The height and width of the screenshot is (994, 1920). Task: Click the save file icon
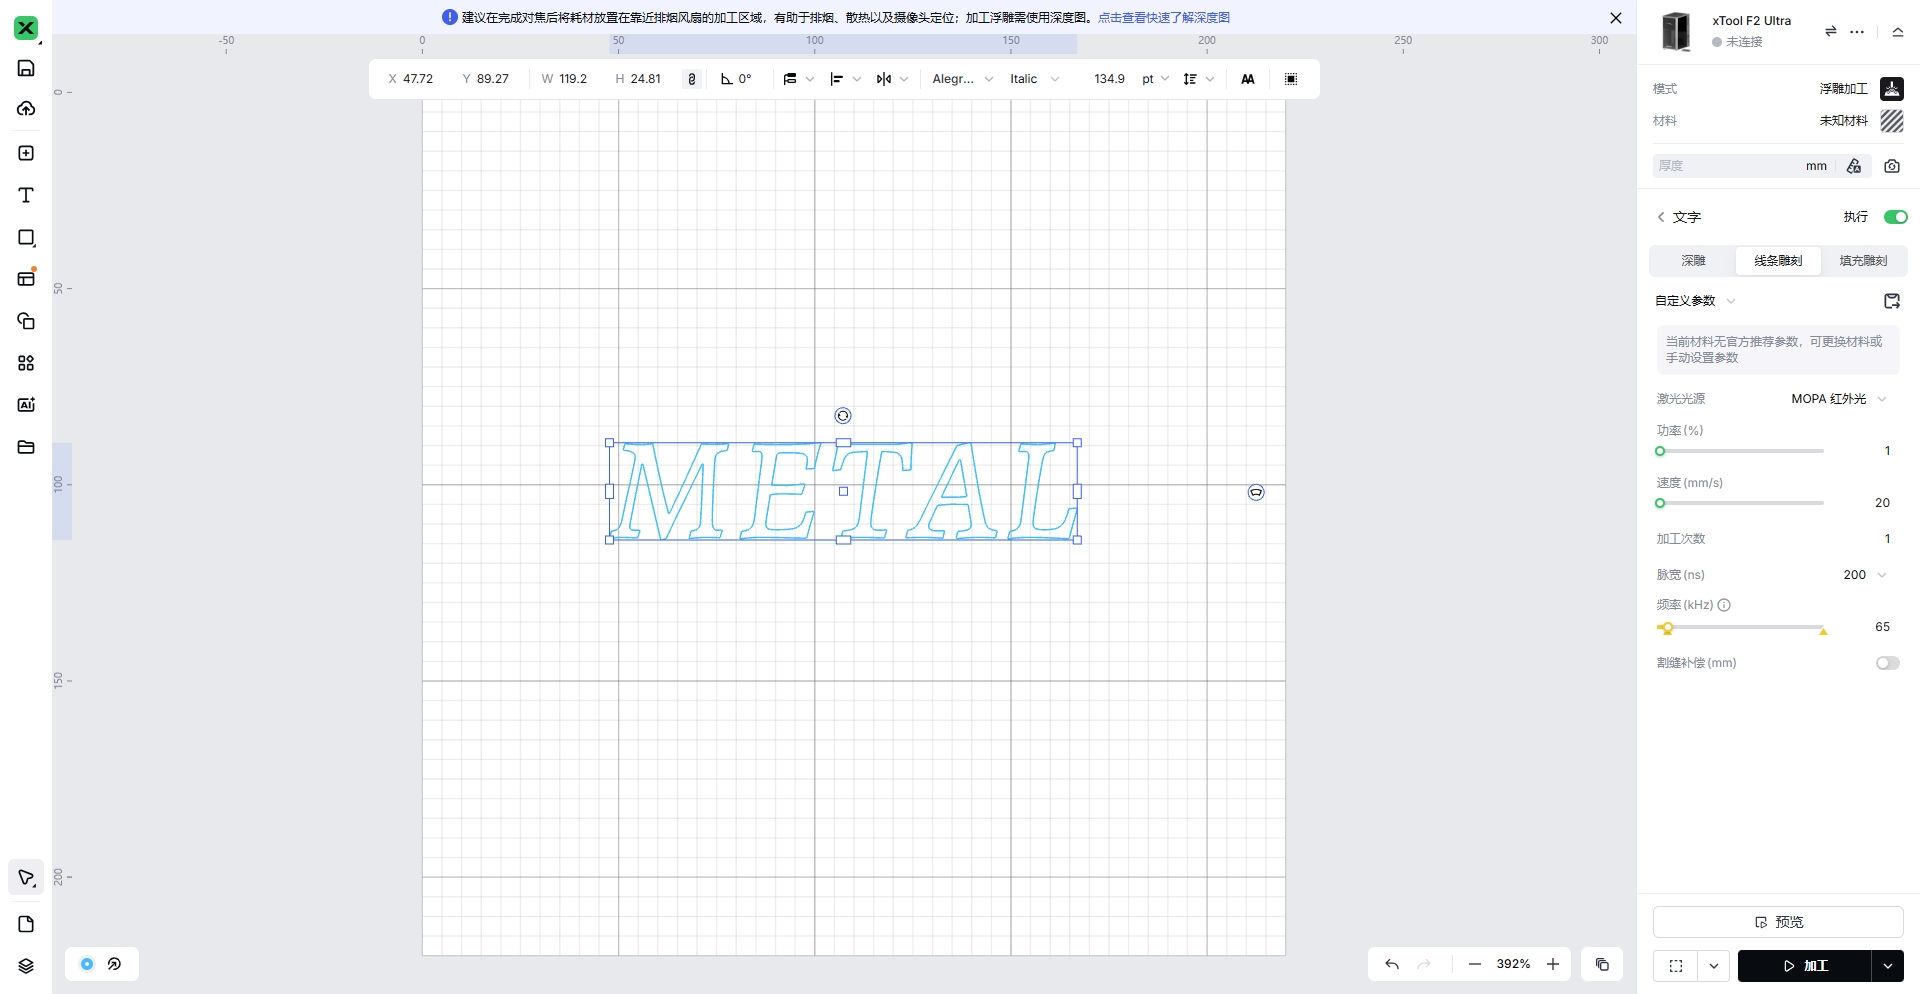(x=26, y=68)
